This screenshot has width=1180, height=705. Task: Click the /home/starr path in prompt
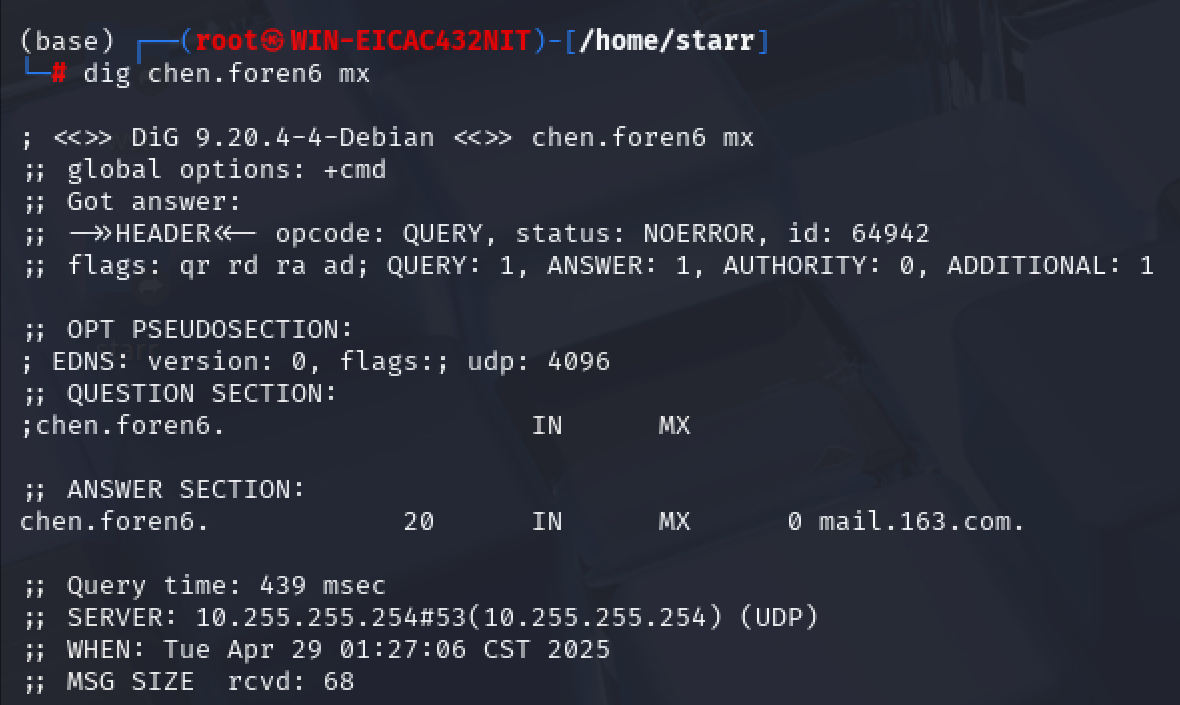click(x=667, y=41)
